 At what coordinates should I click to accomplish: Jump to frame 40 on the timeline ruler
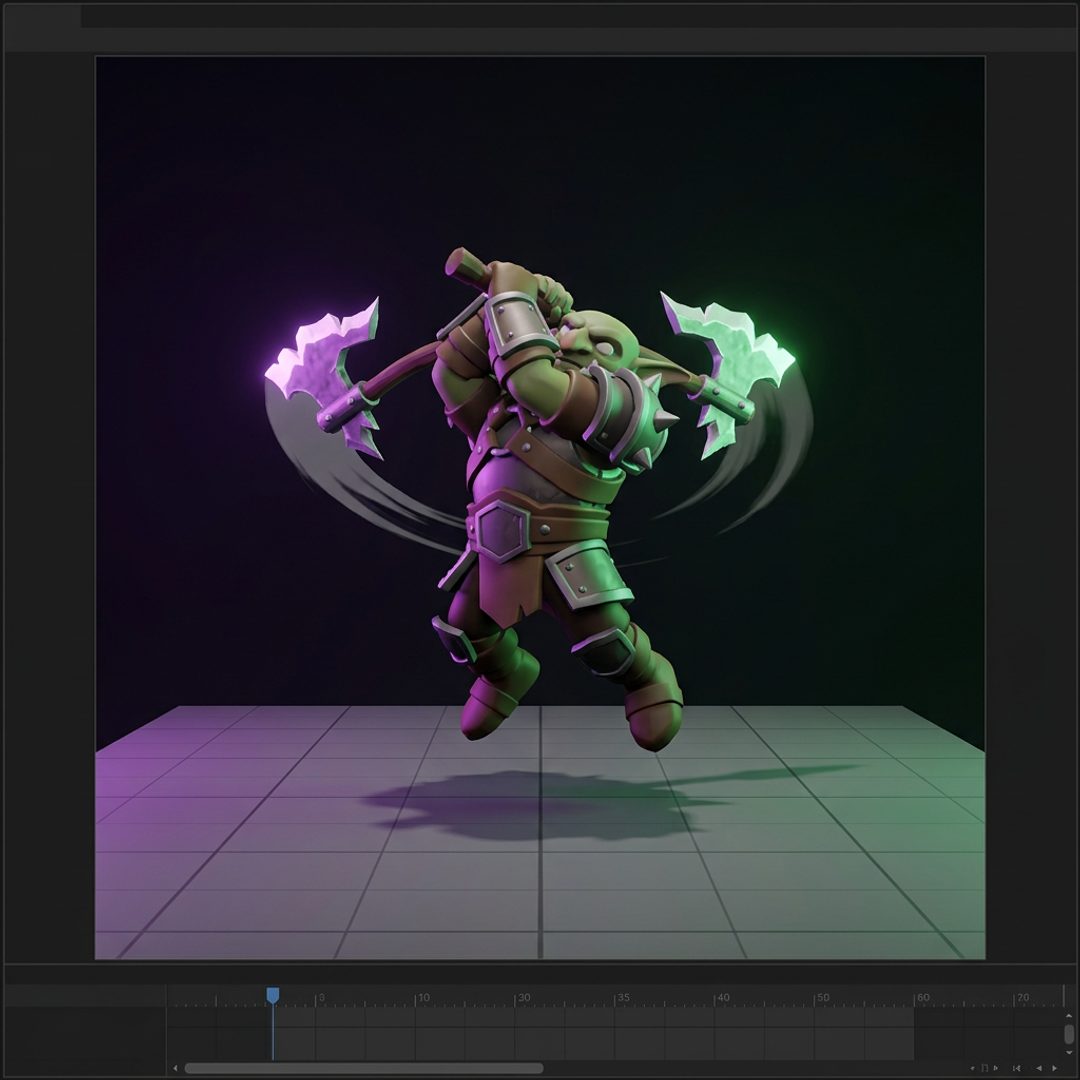tap(723, 997)
